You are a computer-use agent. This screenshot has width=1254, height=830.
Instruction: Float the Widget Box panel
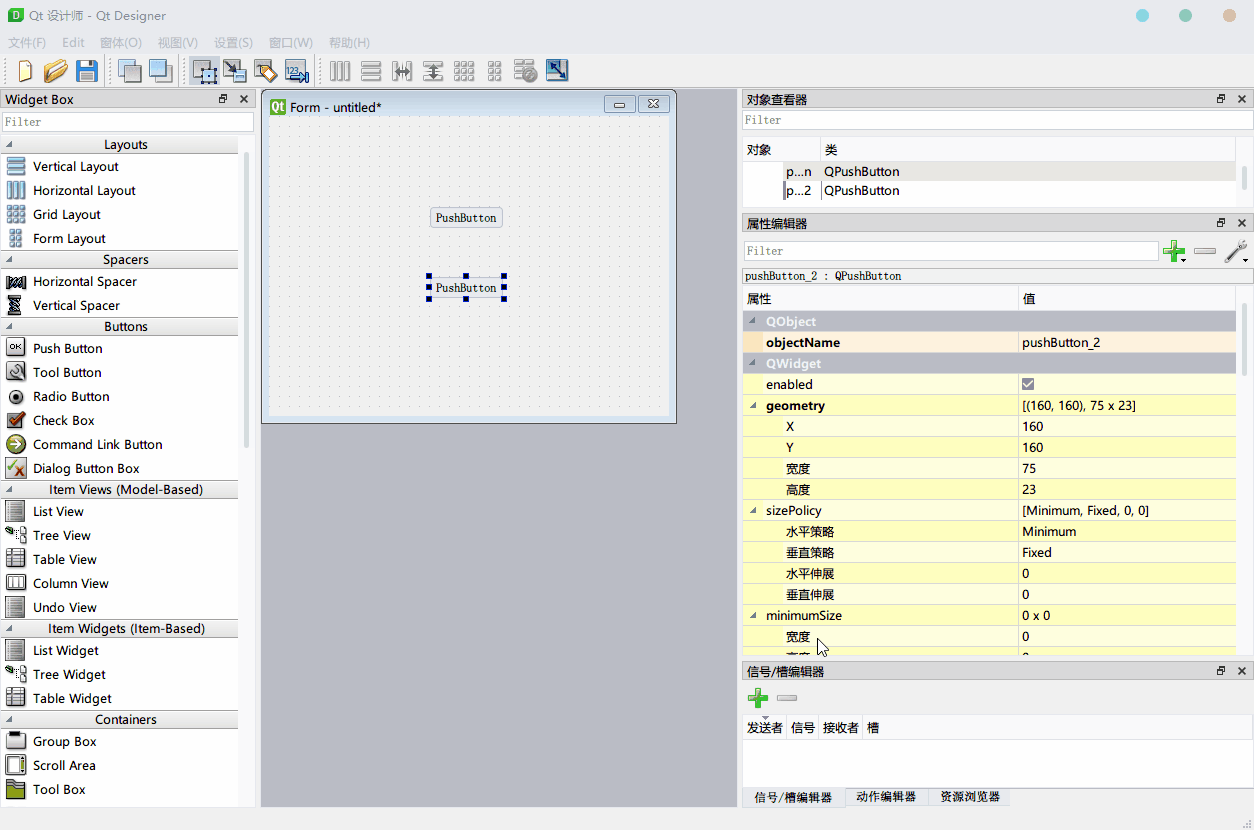pyautogui.click(x=222, y=99)
